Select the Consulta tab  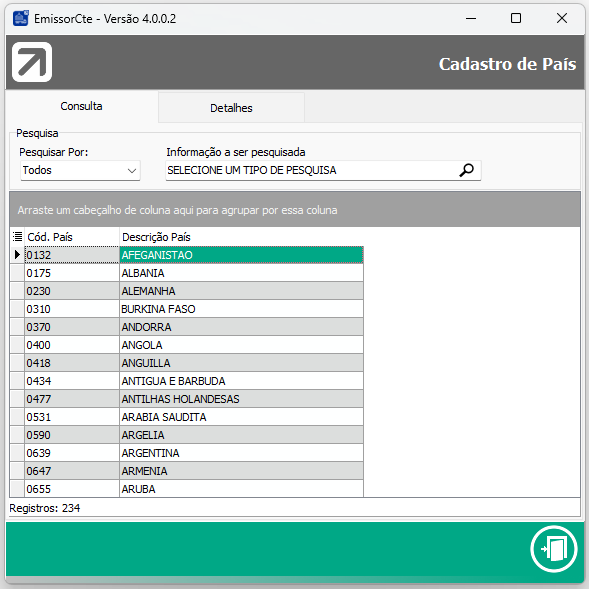[x=82, y=106]
